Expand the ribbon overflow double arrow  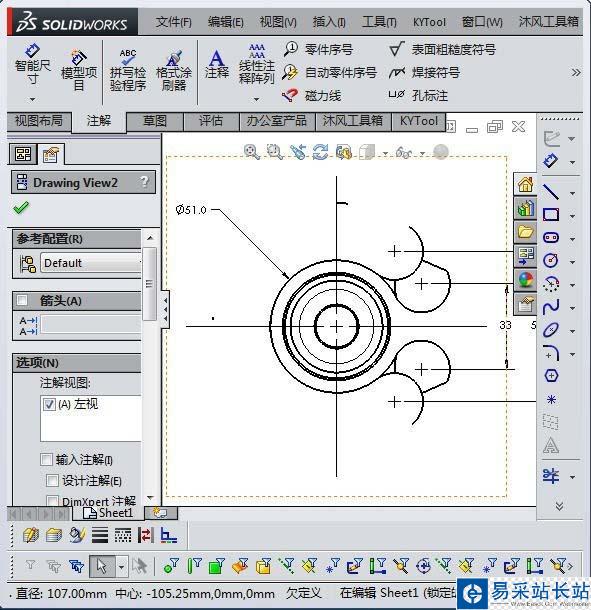pyautogui.click(x=576, y=72)
